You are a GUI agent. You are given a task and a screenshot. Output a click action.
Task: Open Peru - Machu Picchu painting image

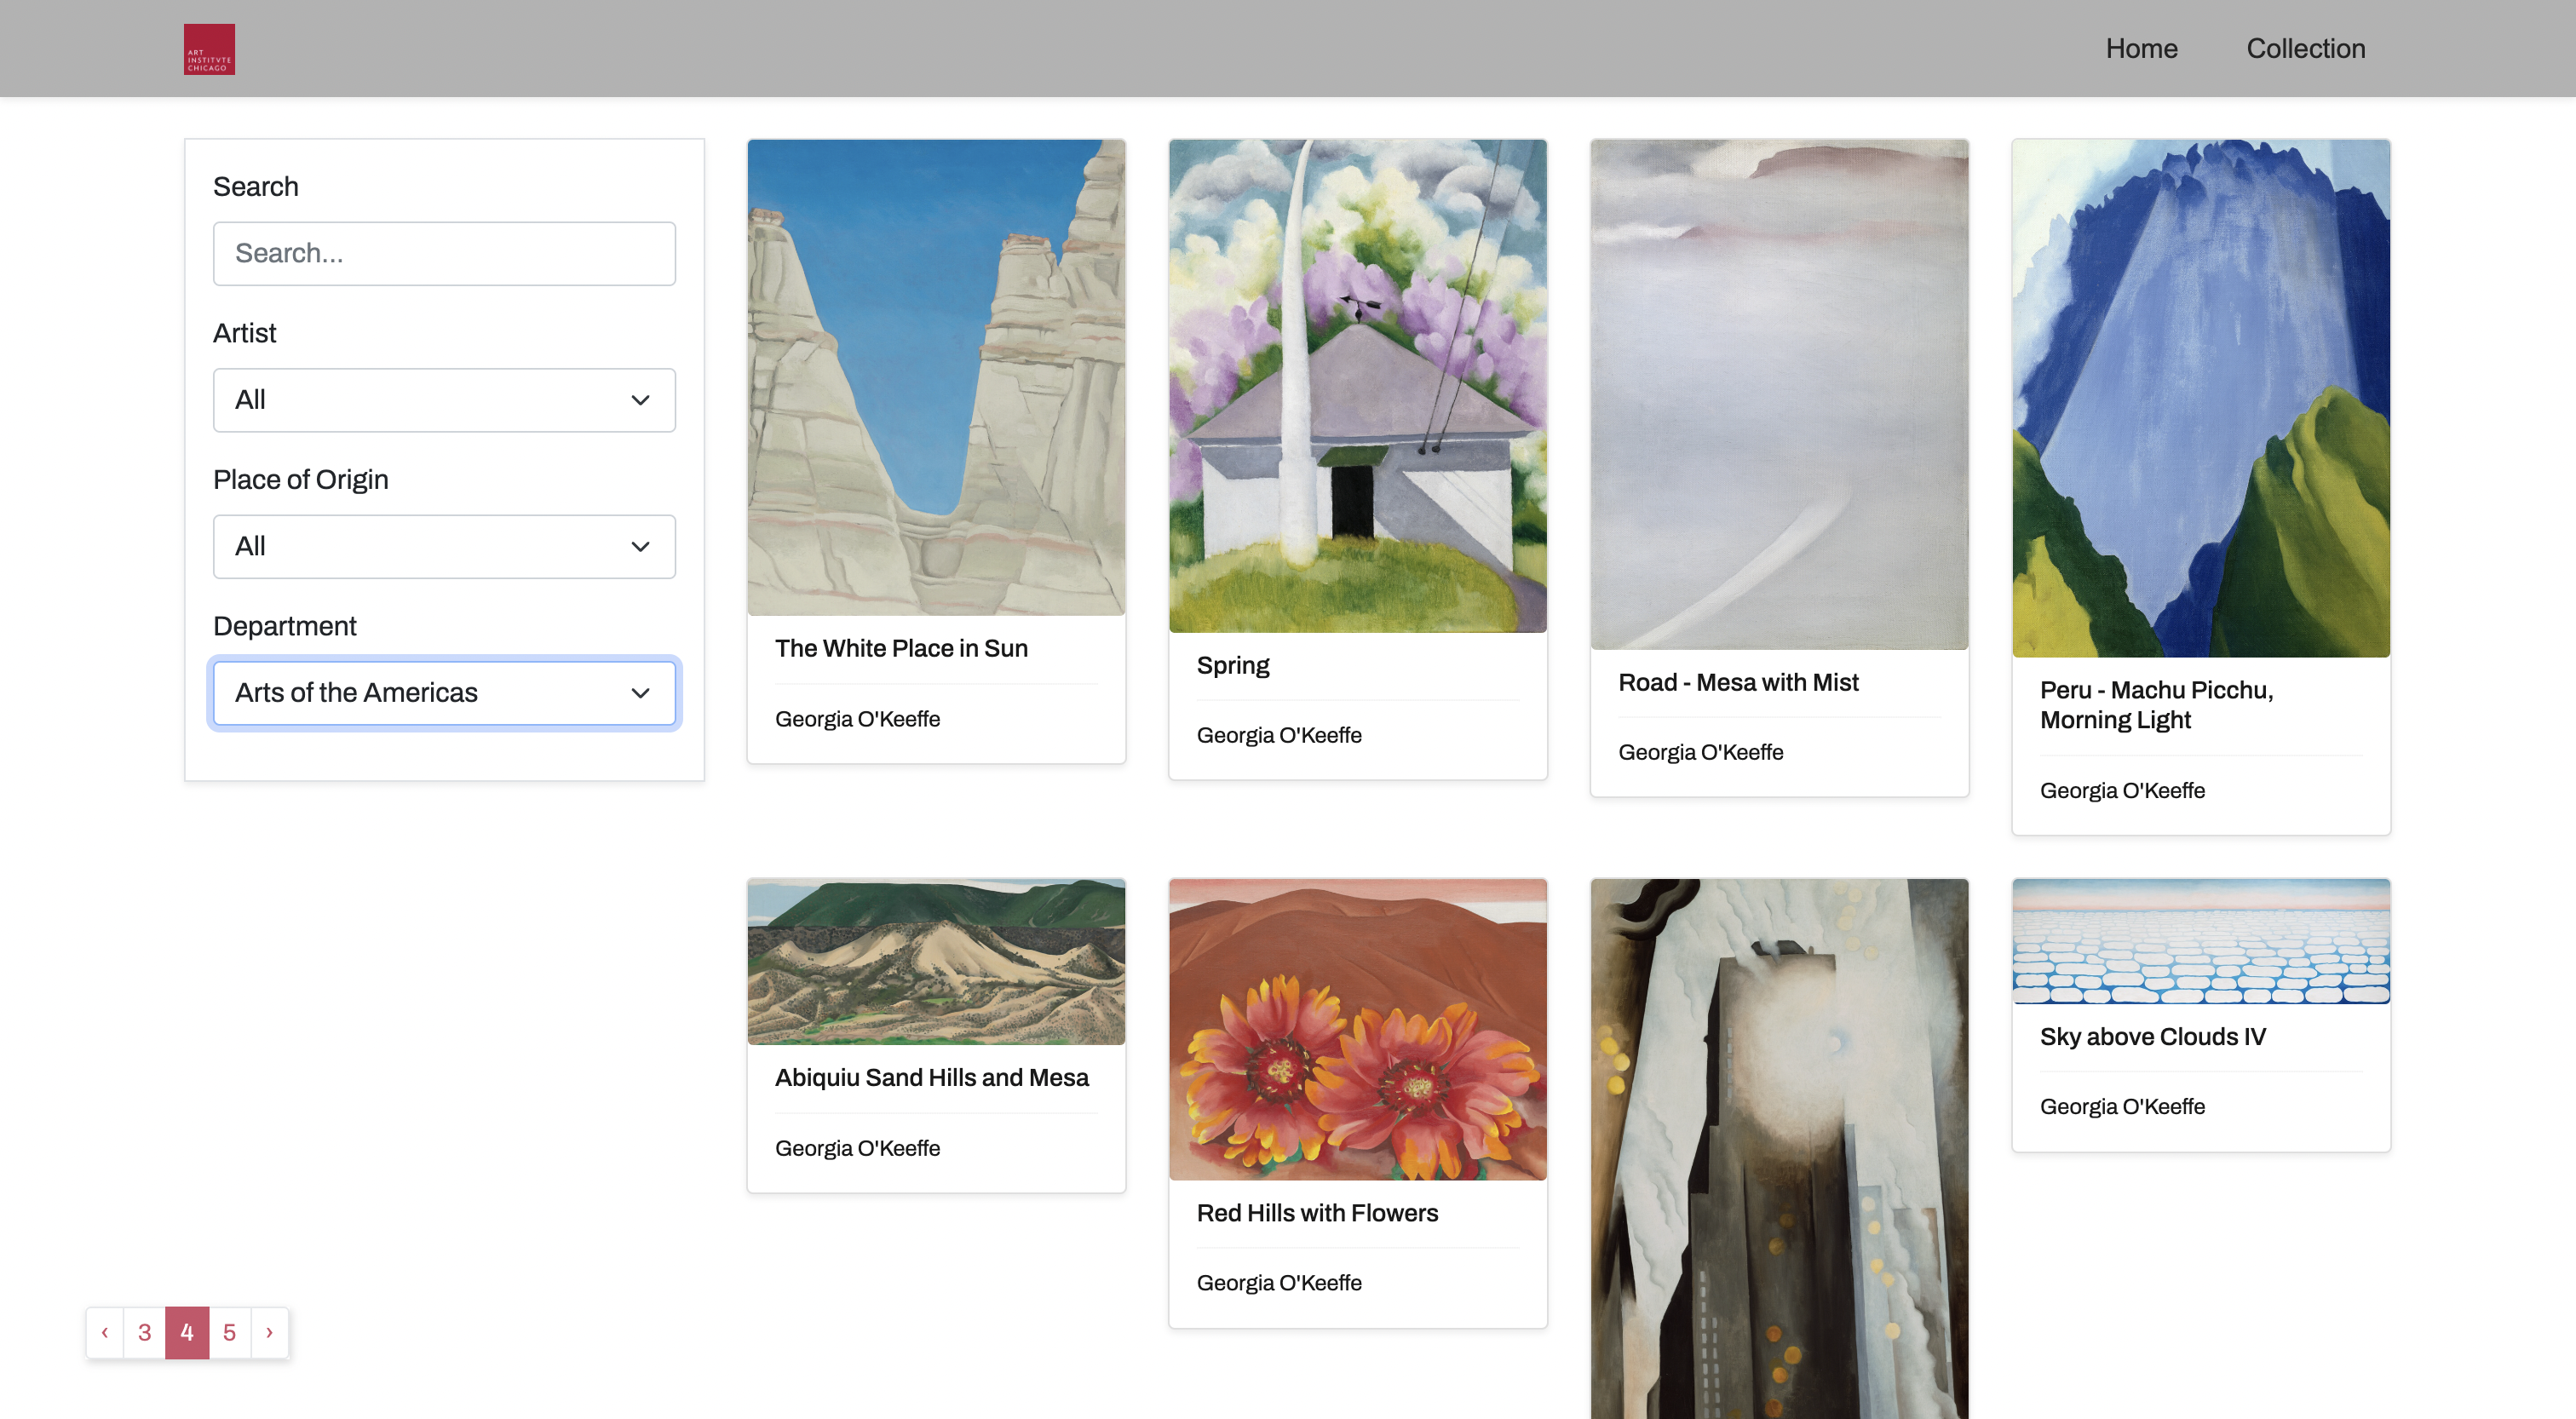(2200, 398)
